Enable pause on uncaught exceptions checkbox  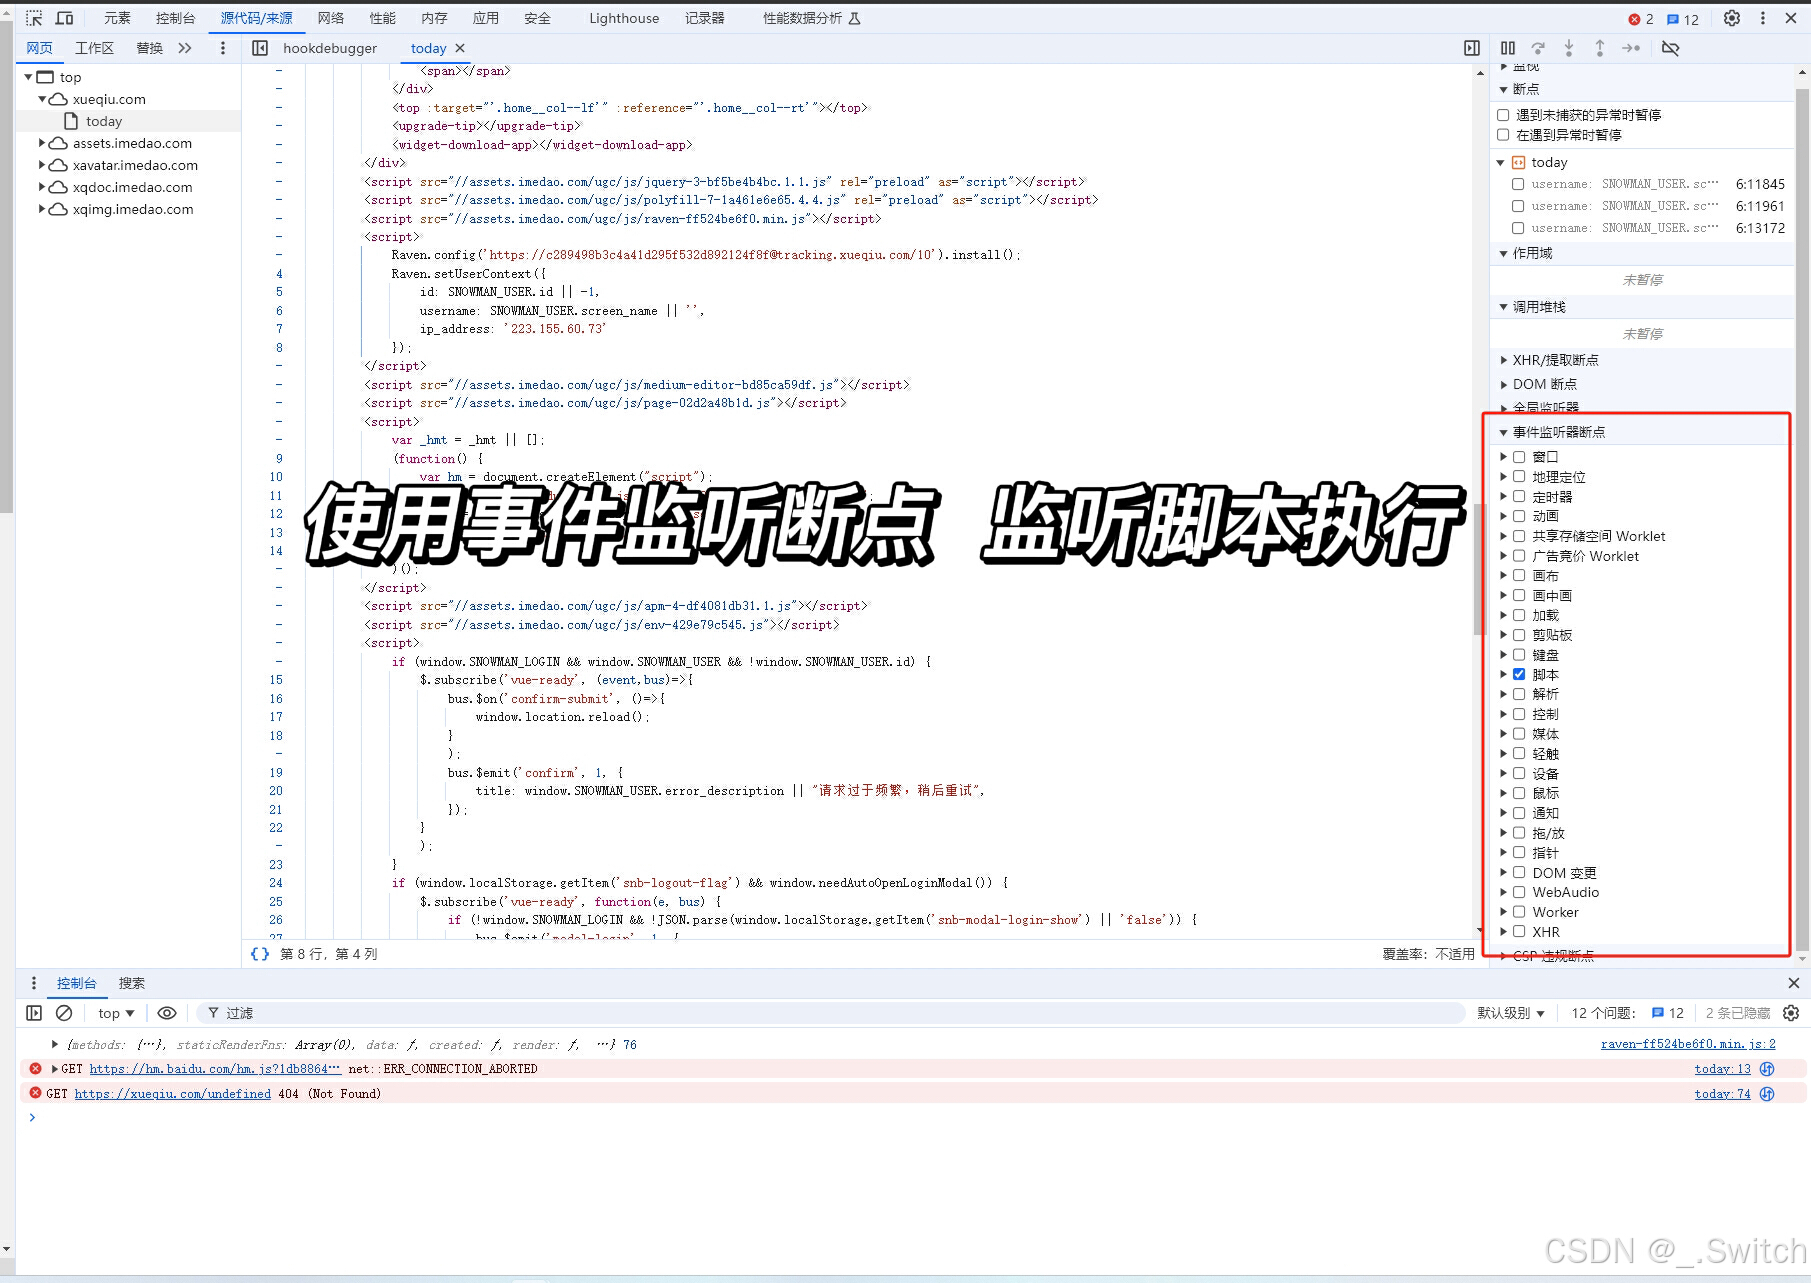click(1503, 115)
